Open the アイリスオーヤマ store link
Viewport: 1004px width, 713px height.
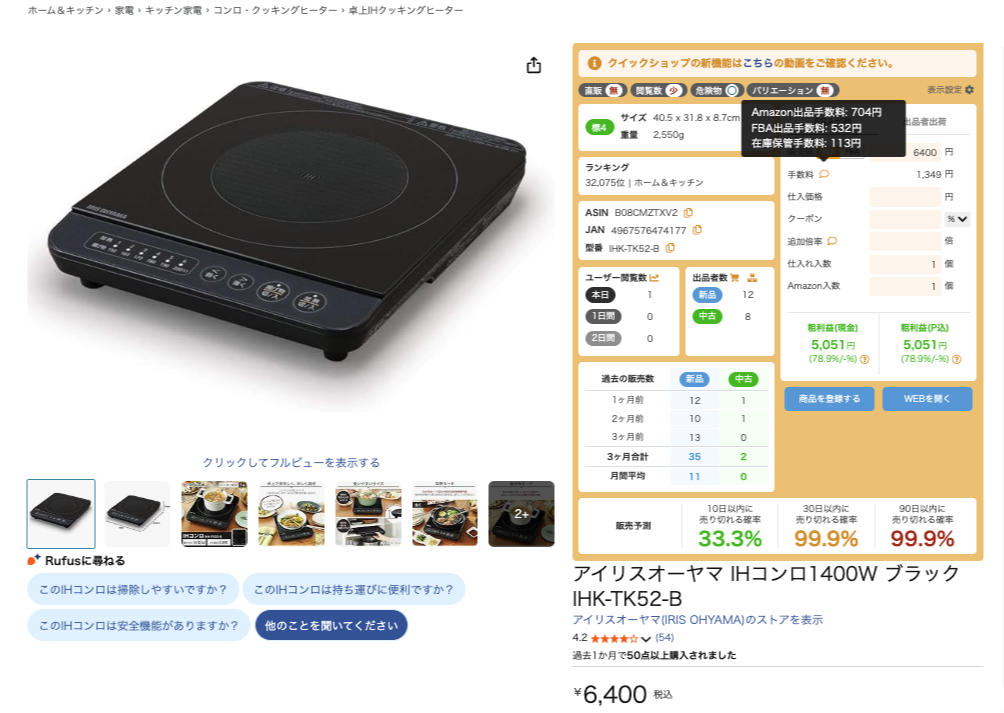pyautogui.click(x=697, y=620)
